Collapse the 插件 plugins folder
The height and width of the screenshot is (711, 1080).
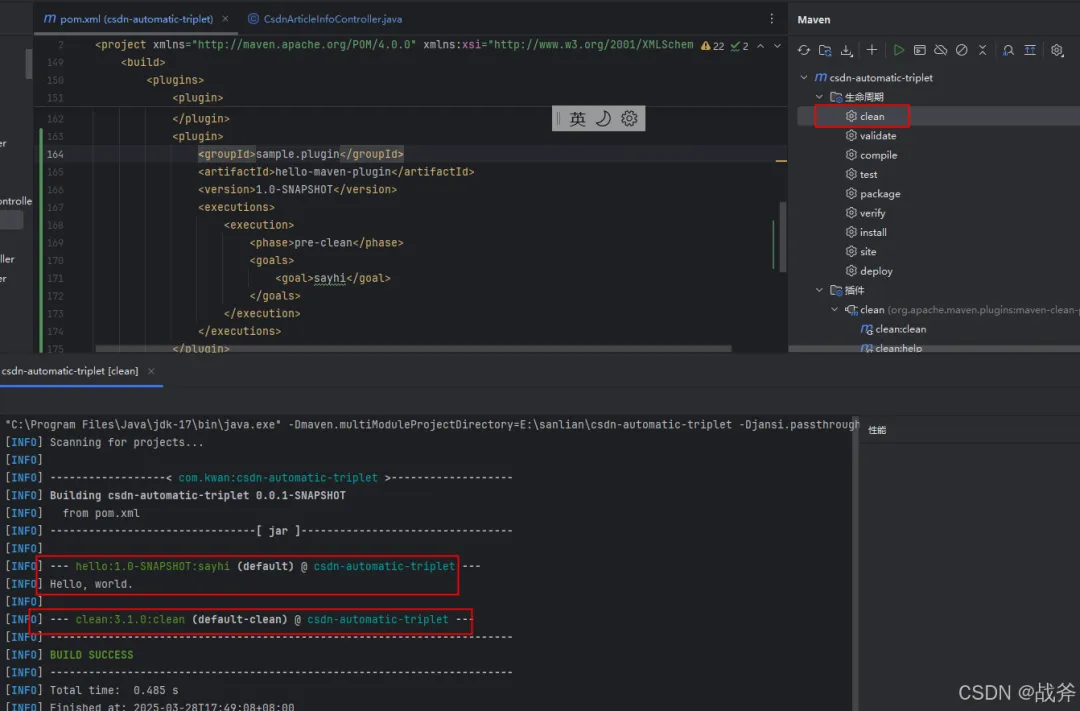[x=820, y=291]
